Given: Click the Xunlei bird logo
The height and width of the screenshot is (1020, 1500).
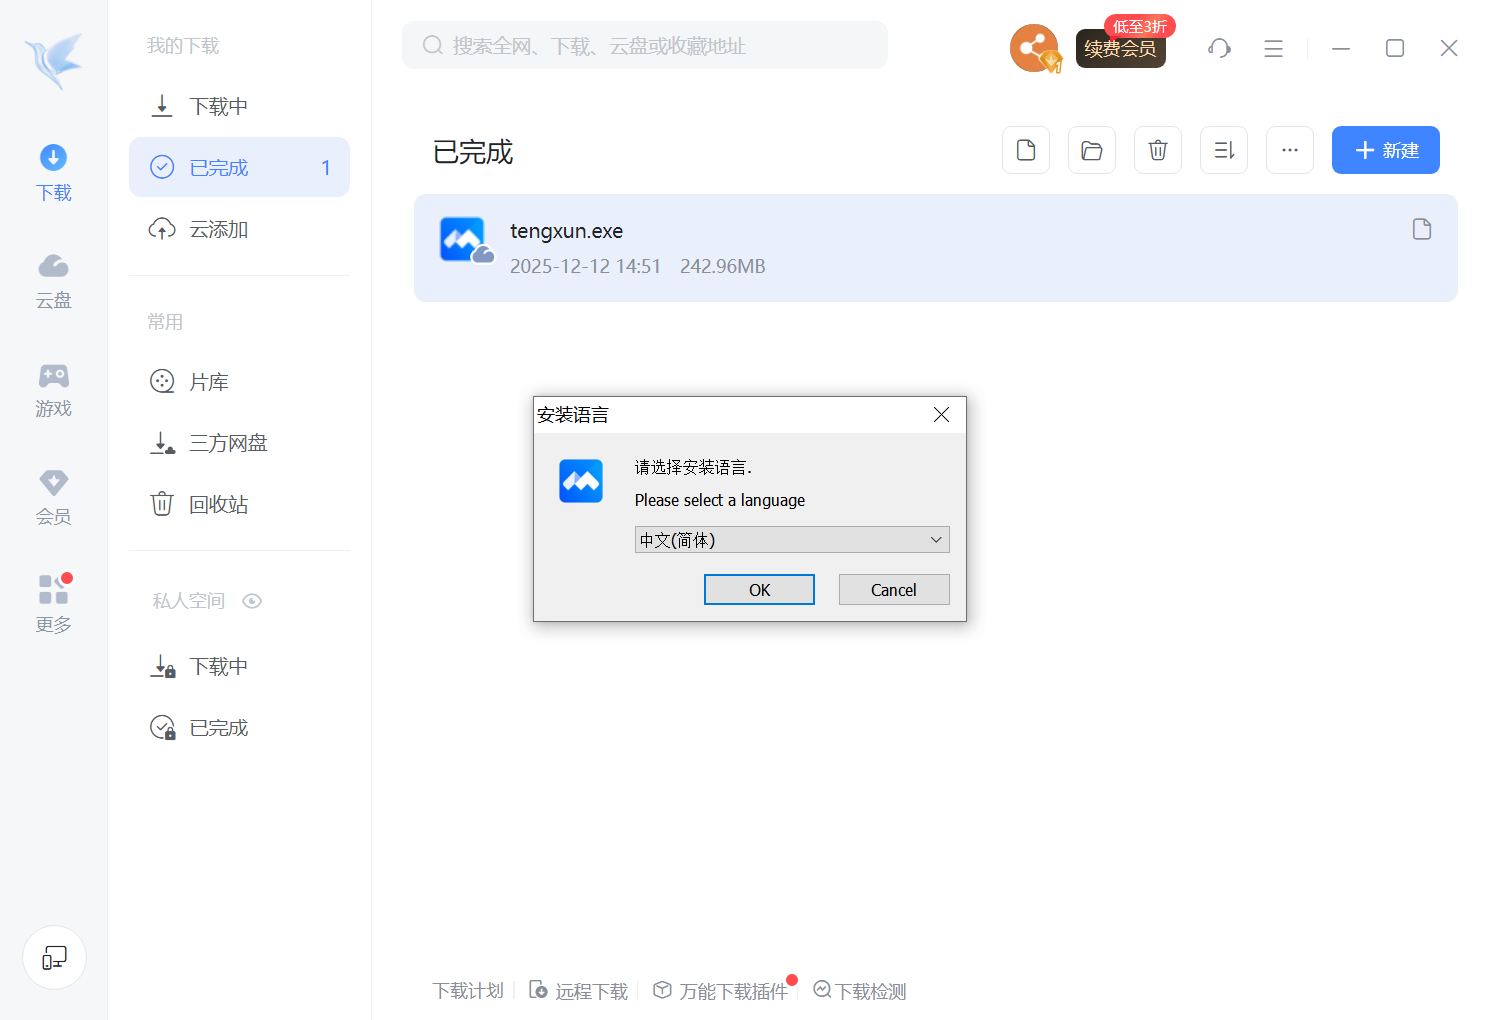Looking at the screenshot, I should 54,60.
